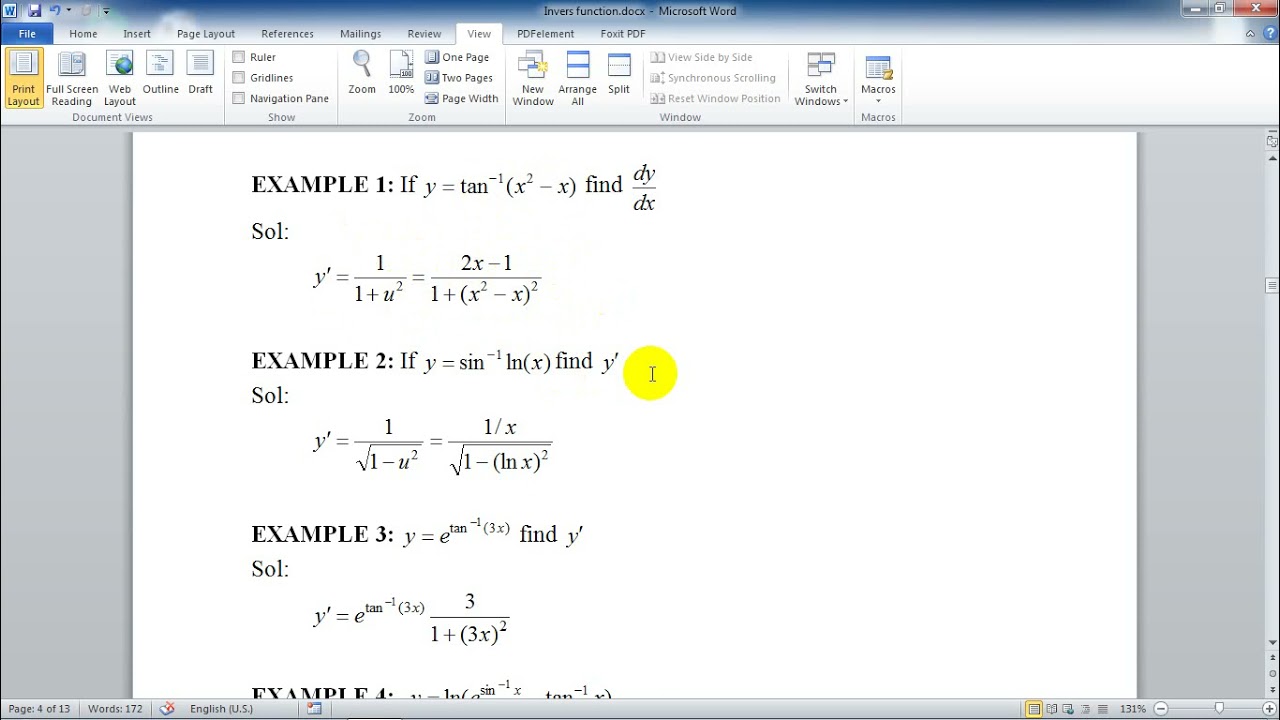Select Print Layout view
The height and width of the screenshot is (720, 1280).
click(x=23, y=78)
